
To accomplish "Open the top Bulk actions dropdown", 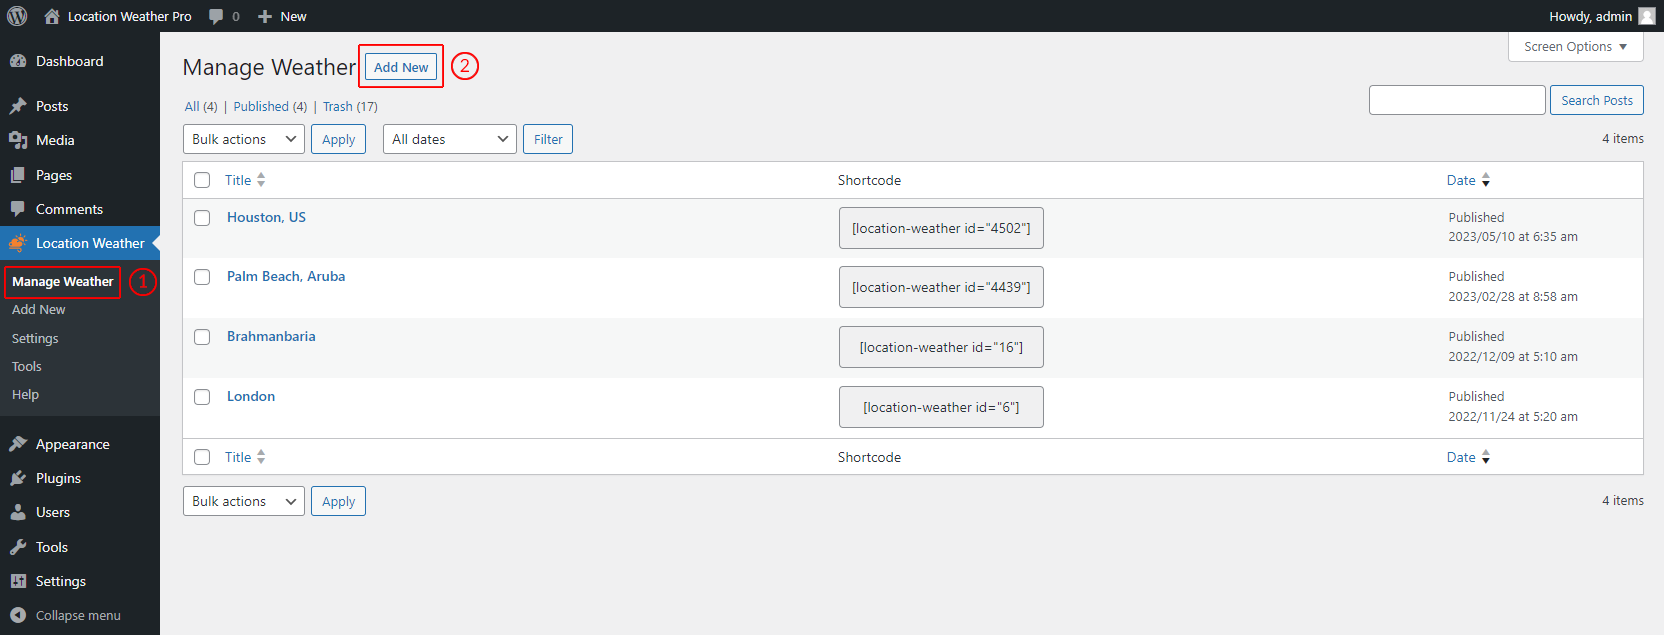I will point(244,139).
